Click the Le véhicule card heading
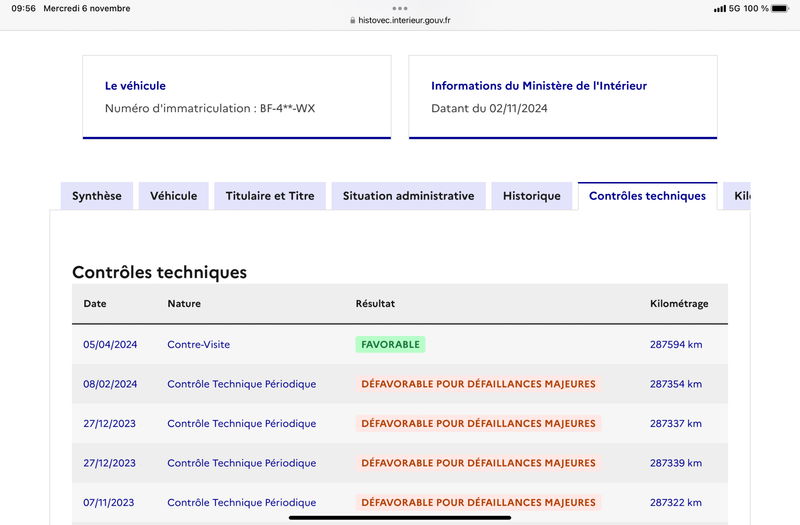 (x=135, y=86)
